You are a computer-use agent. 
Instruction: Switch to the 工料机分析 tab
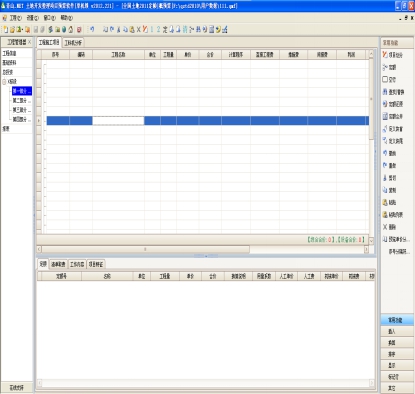pyautogui.click(x=73, y=43)
